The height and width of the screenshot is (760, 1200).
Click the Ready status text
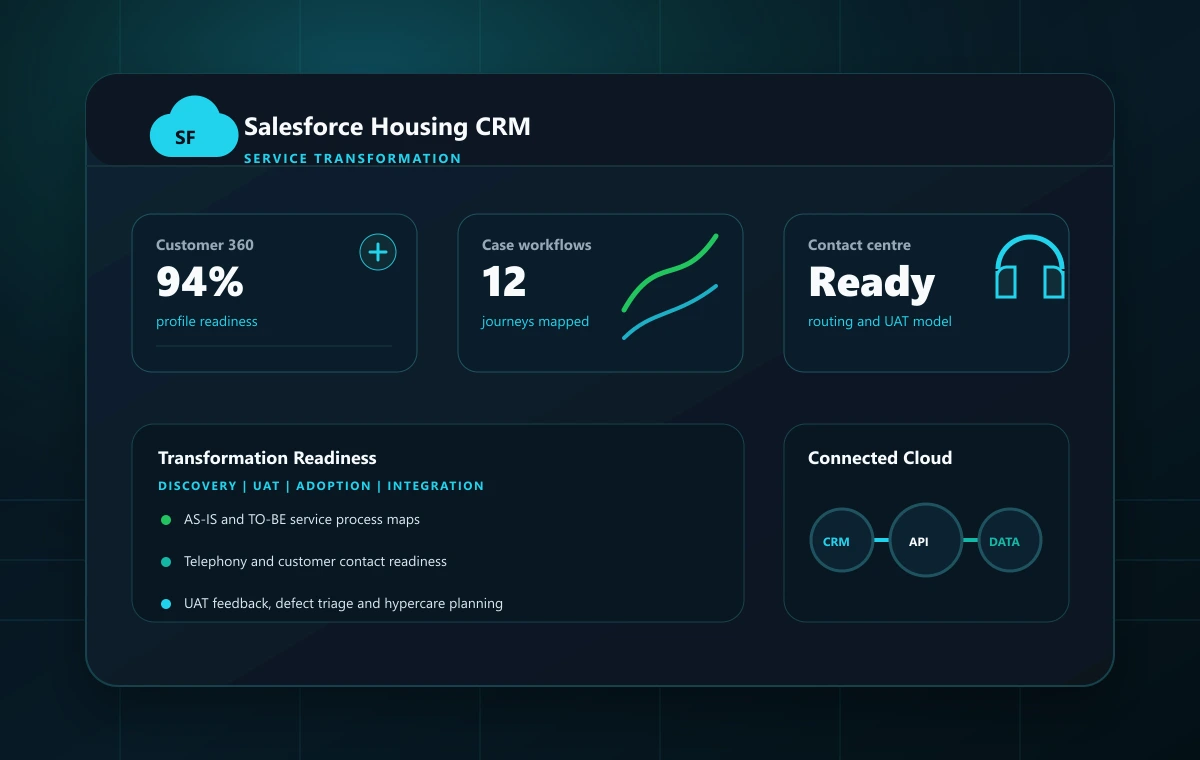tap(871, 283)
